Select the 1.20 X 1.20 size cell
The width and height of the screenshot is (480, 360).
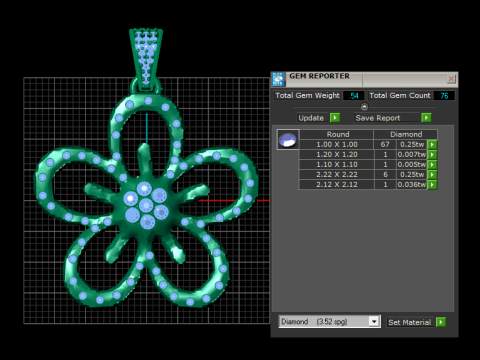tap(337, 155)
